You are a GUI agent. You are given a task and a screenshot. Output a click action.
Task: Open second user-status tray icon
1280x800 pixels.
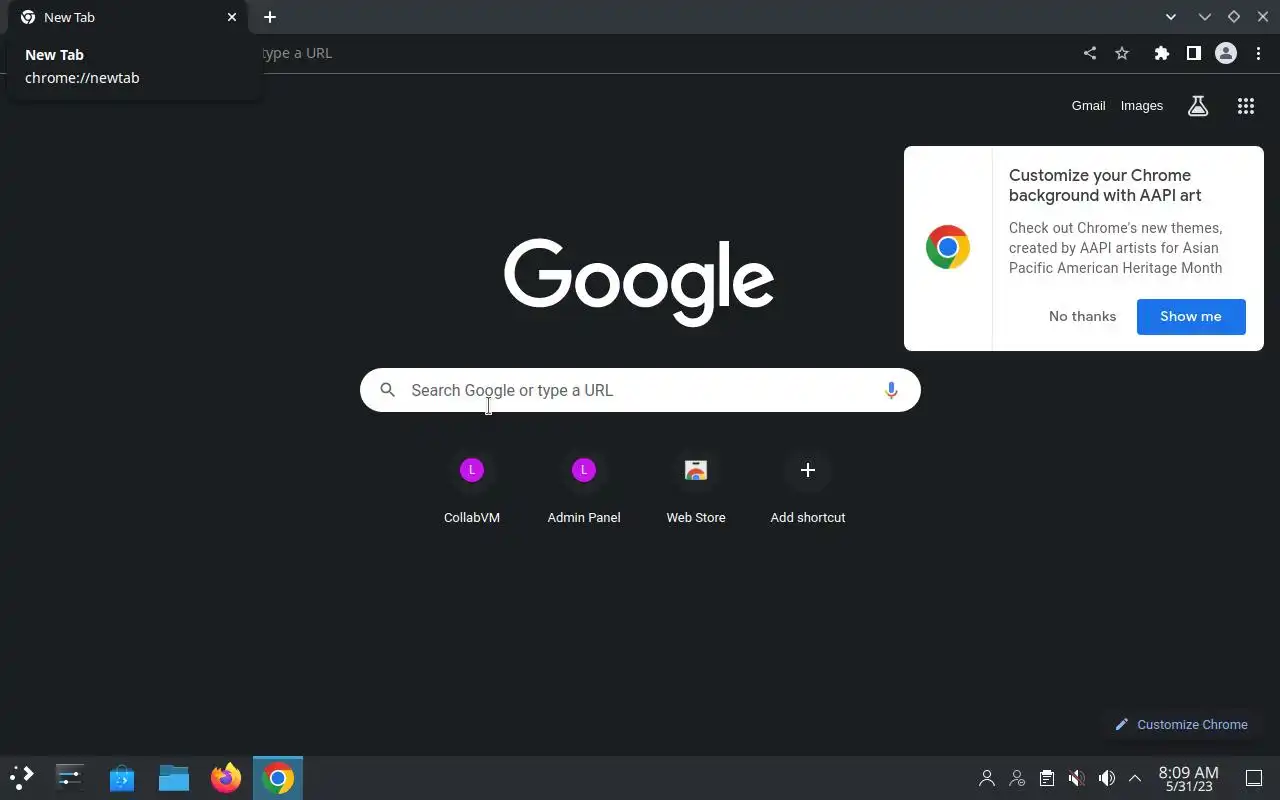(x=1017, y=778)
